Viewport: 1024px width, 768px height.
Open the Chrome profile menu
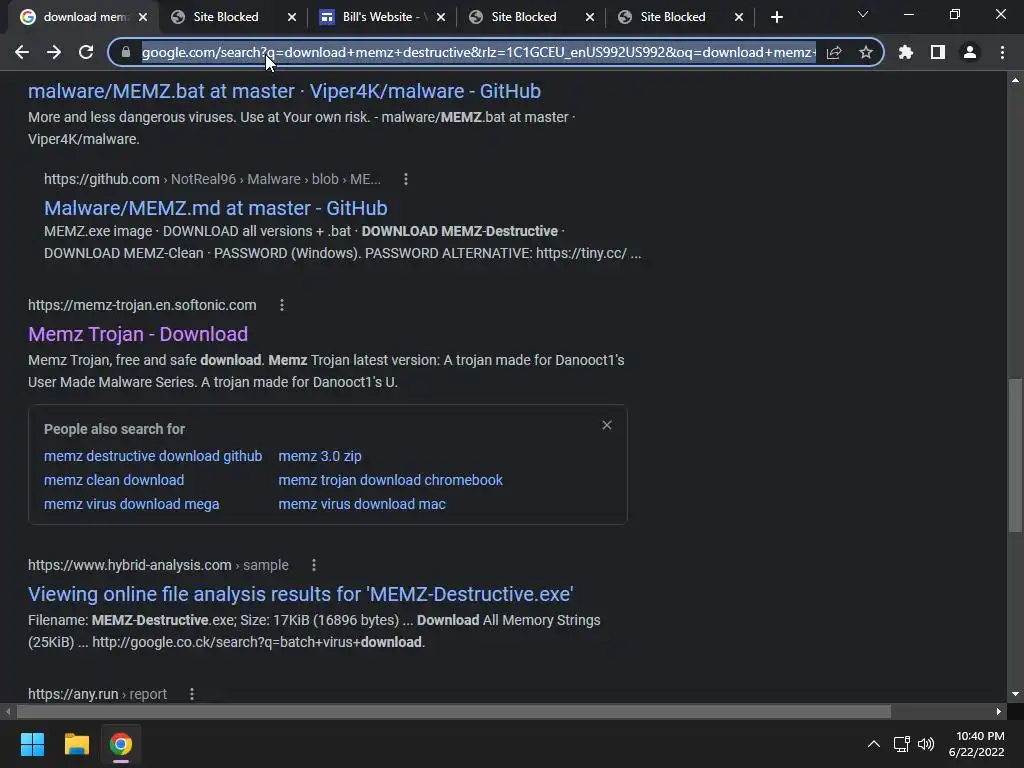pos(970,52)
